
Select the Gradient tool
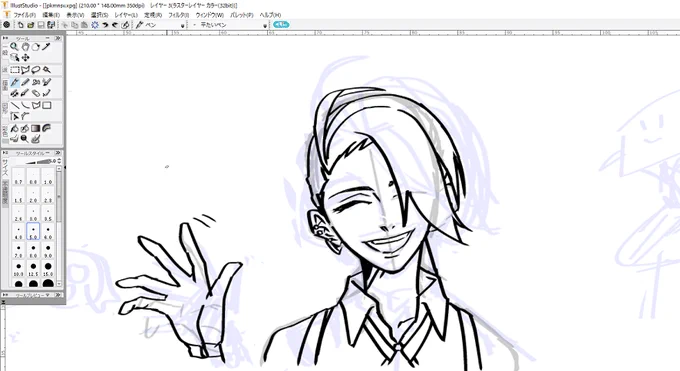tap(36, 128)
